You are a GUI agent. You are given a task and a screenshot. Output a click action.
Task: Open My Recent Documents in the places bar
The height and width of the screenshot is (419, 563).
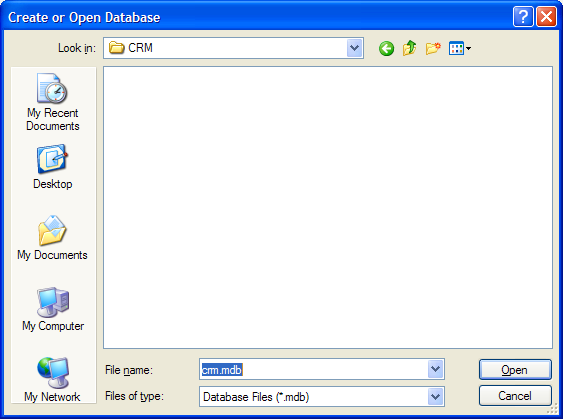tap(53, 102)
